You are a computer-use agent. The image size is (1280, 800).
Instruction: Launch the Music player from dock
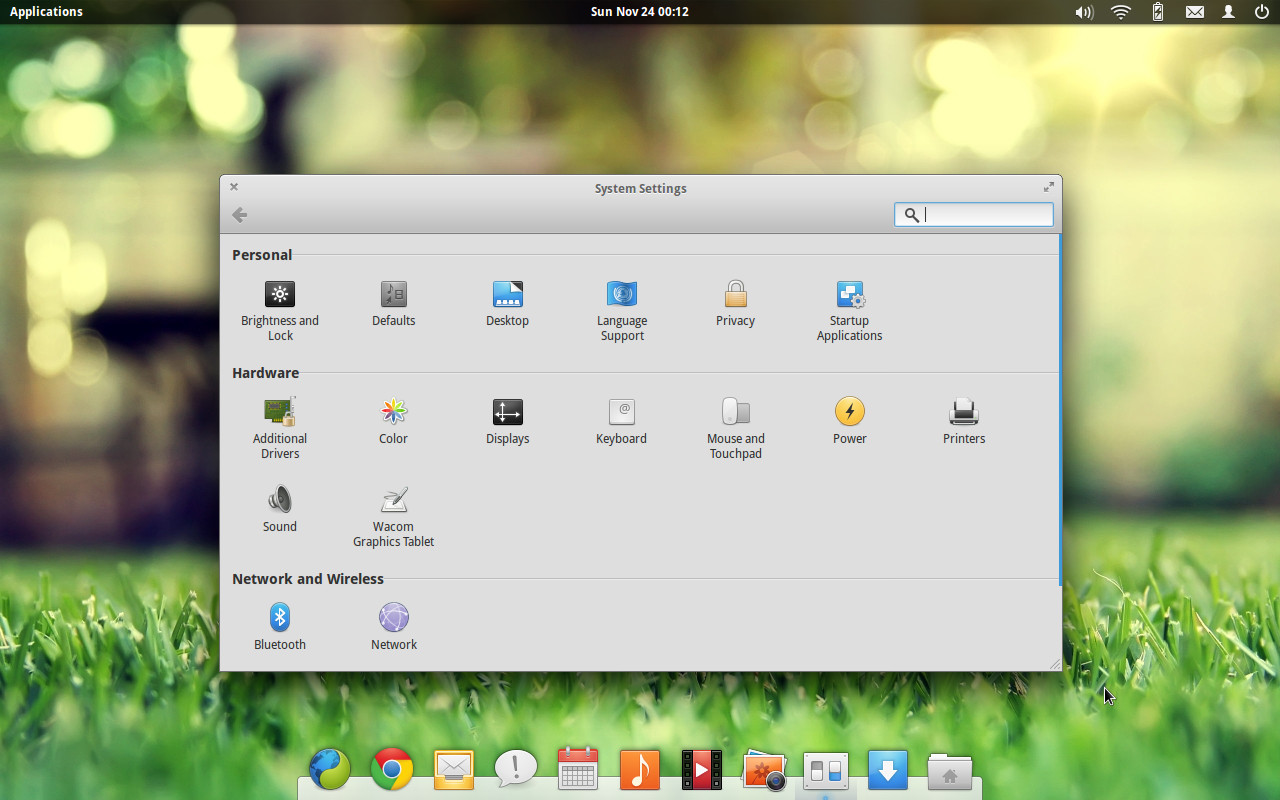(x=640, y=769)
